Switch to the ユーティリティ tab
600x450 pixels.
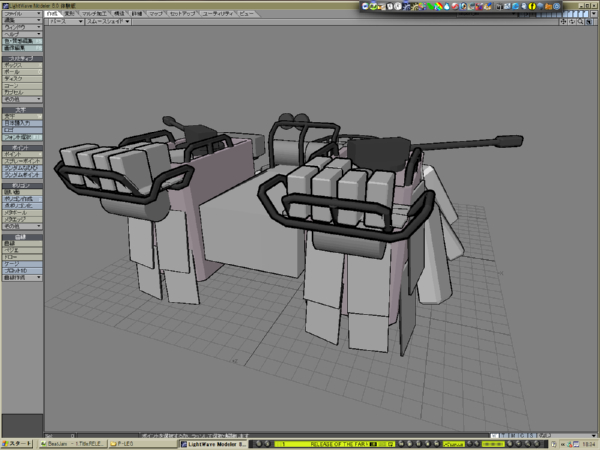click(217, 13)
